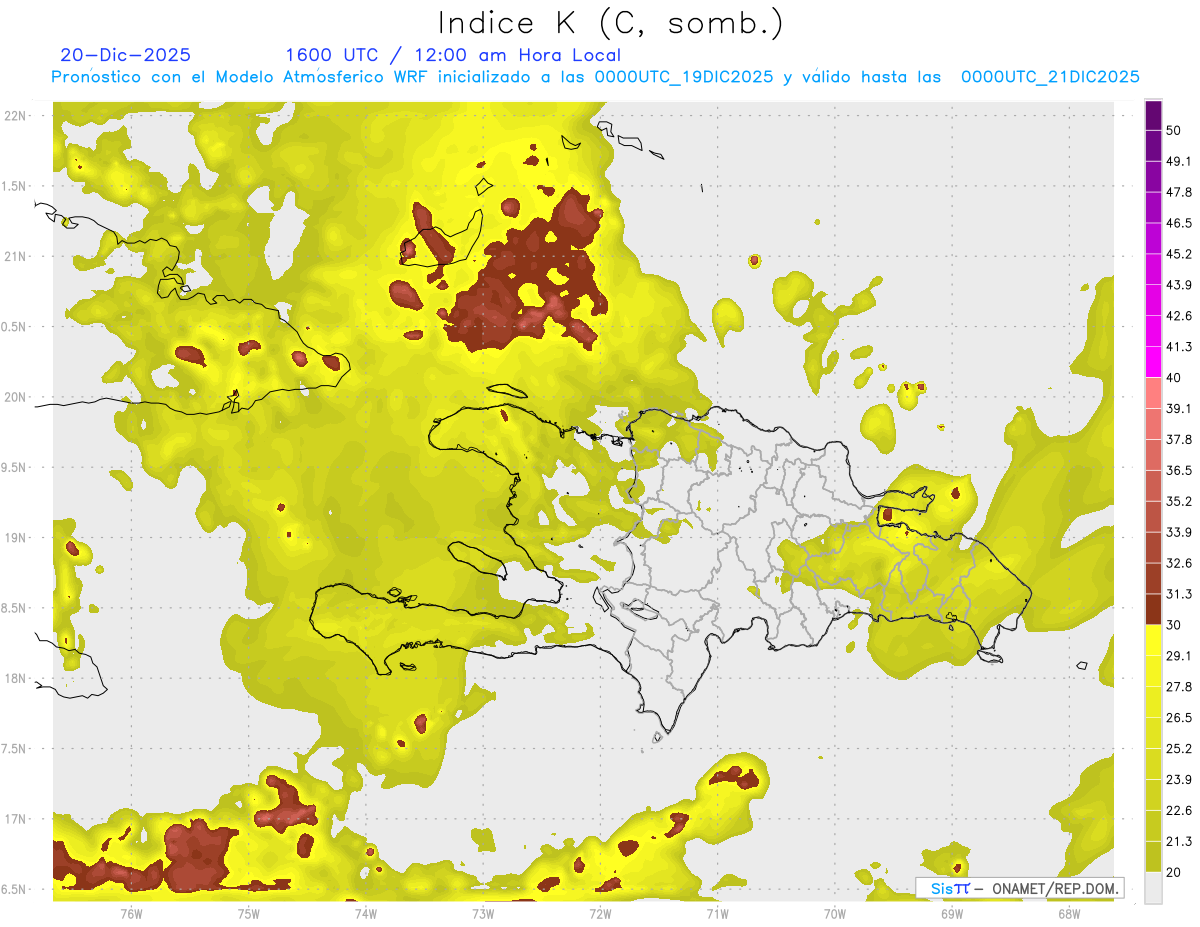Click the colorbar value '22.6'

coord(1179,810)
